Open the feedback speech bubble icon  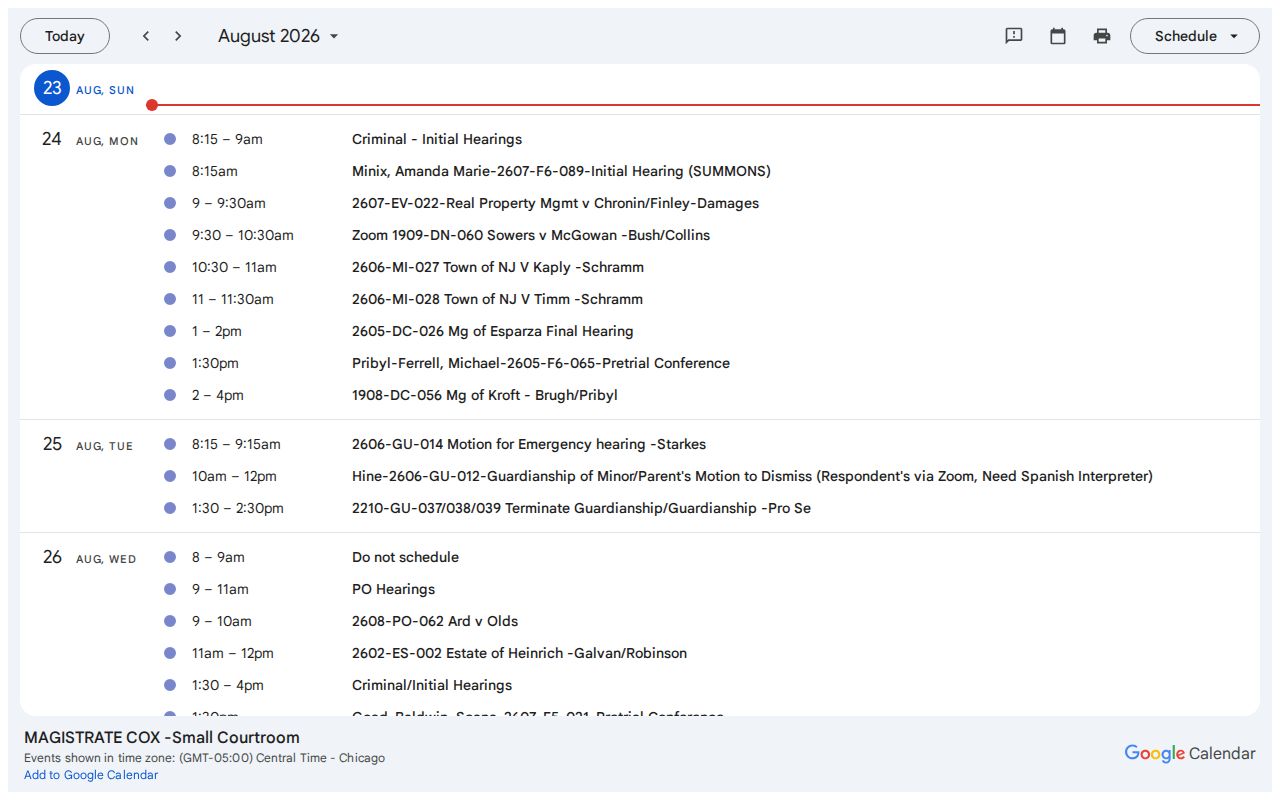(x=1014, y=36)
